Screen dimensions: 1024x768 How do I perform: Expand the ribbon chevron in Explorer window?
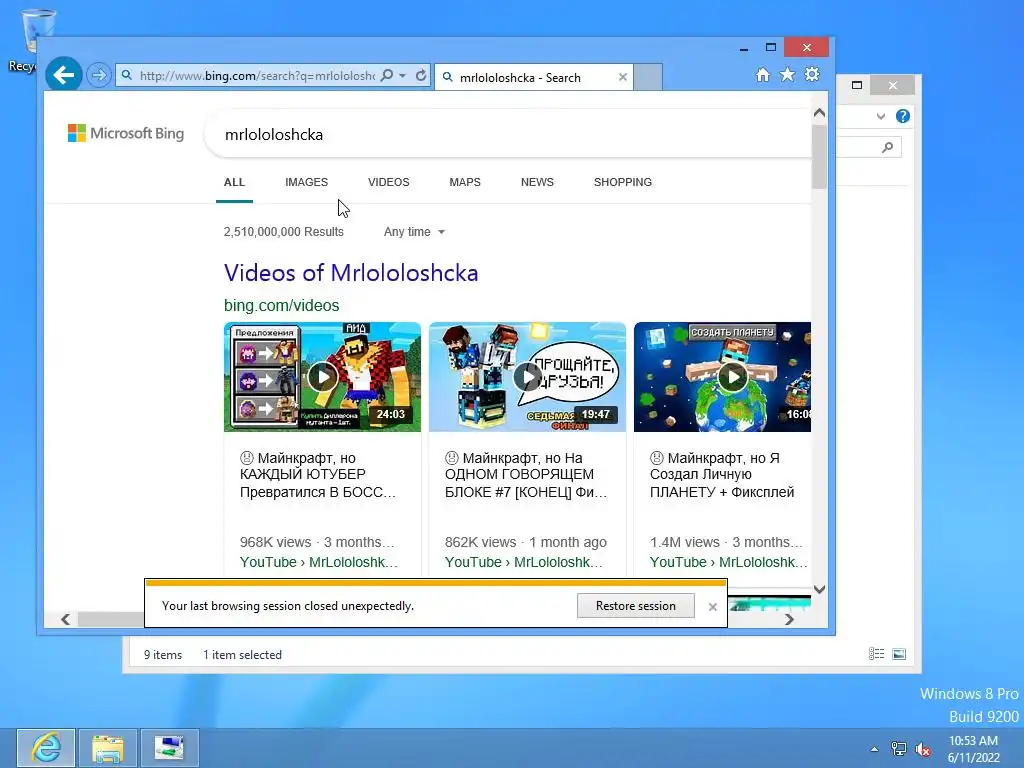(881, 116)
